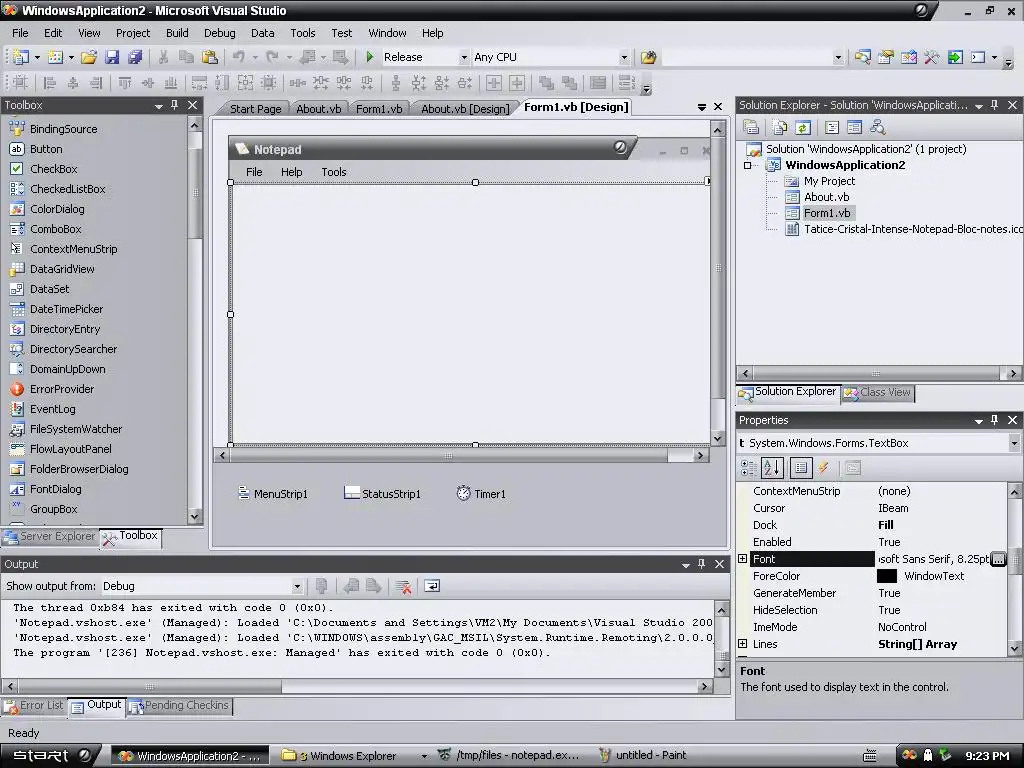This screenshot has width=1024, height=768.
Task: Toggle Word Wrap in Output panel
Action: (x=432, y=586)
